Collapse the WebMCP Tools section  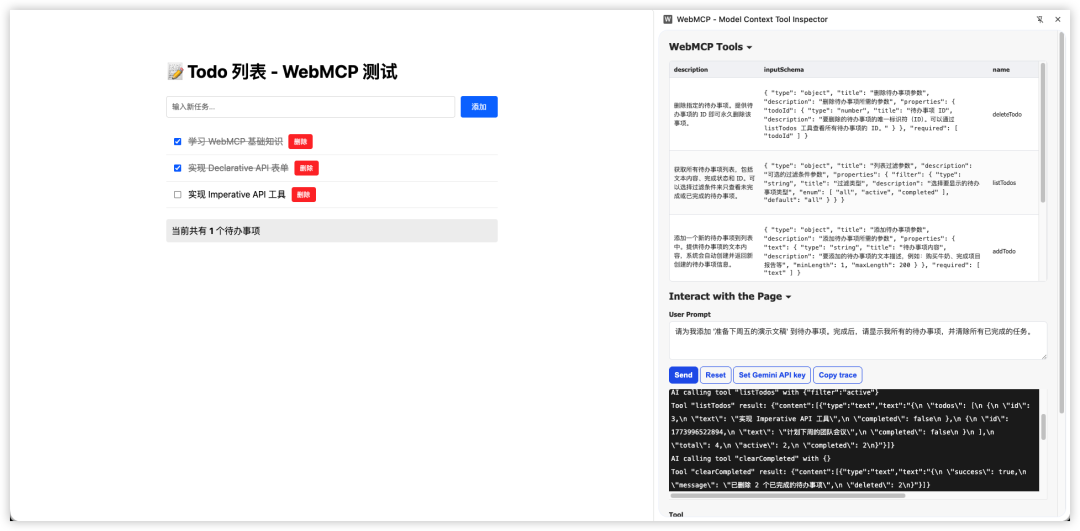click(710, 47)
